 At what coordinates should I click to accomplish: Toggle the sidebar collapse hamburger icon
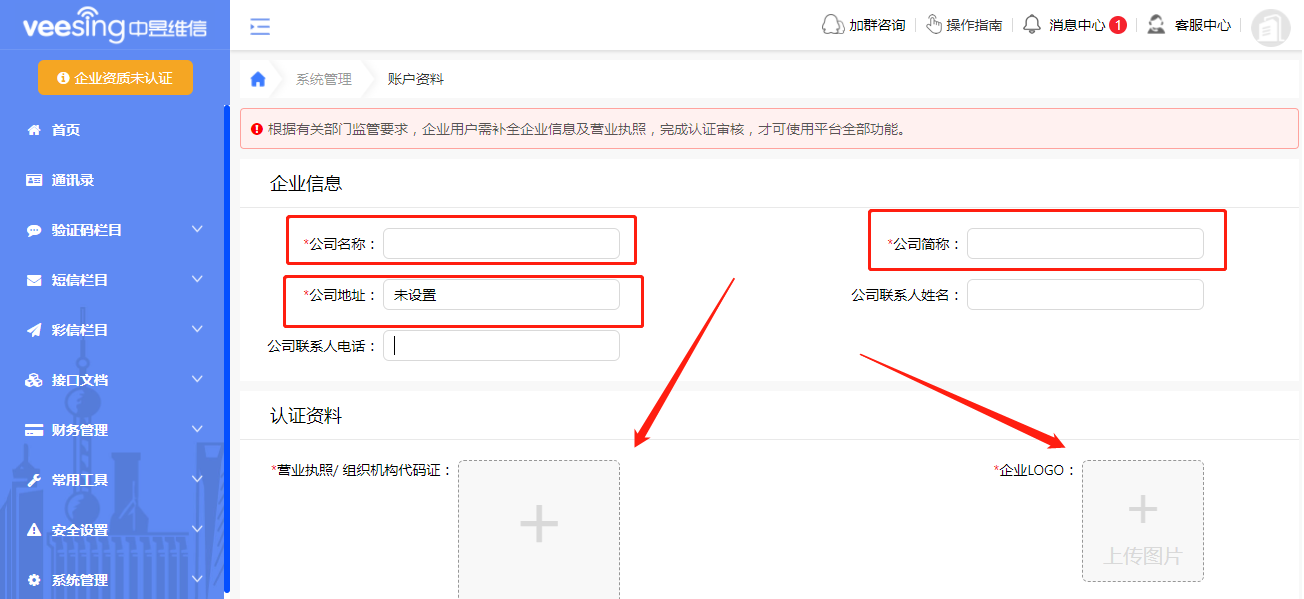click(x=260, y=26)
